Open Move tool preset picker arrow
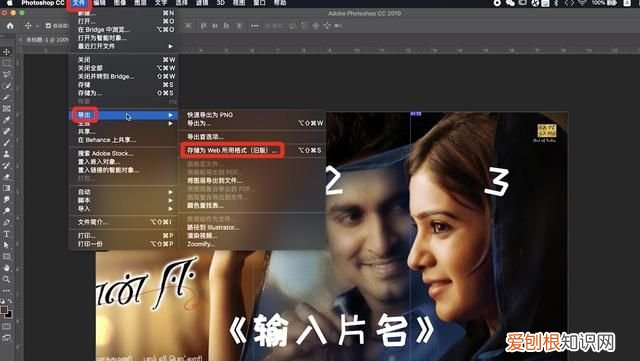The height and width of the screenshot is (361, 640). (x=37, y=26)
